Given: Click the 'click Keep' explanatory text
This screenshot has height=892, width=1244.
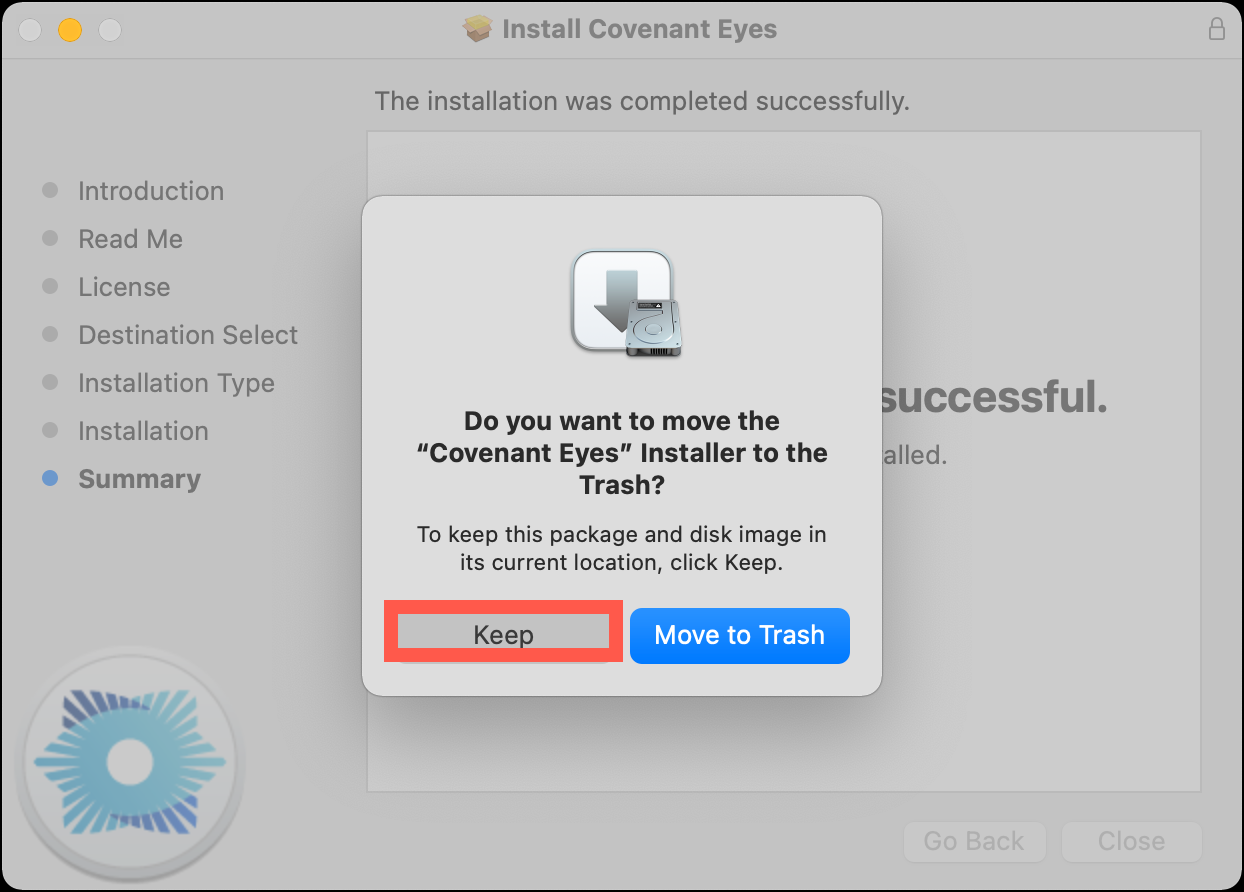Looking at the screenshot, I should pos(622,548).
